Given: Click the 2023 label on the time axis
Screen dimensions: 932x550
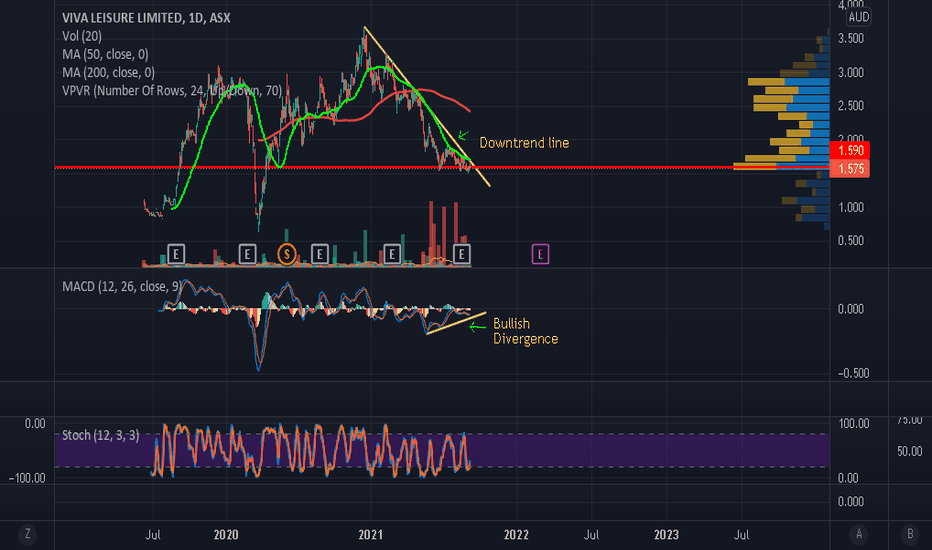Looking at the screenshot, I should (x=666, y=535).
